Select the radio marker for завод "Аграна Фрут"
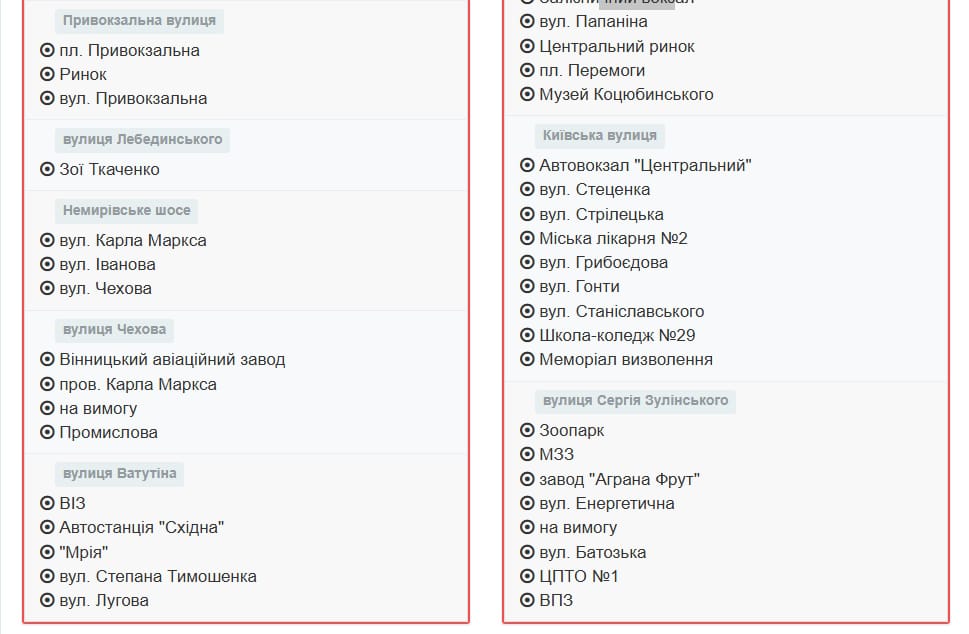The width and height of the screenshot is (969, 634). point(525,479)
